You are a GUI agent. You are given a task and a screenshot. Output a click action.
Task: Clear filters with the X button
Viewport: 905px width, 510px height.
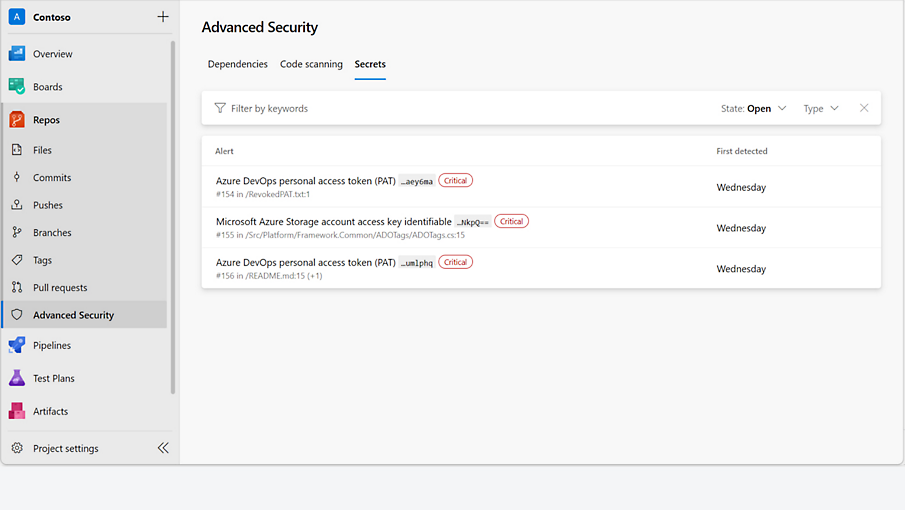coord(864,108)
